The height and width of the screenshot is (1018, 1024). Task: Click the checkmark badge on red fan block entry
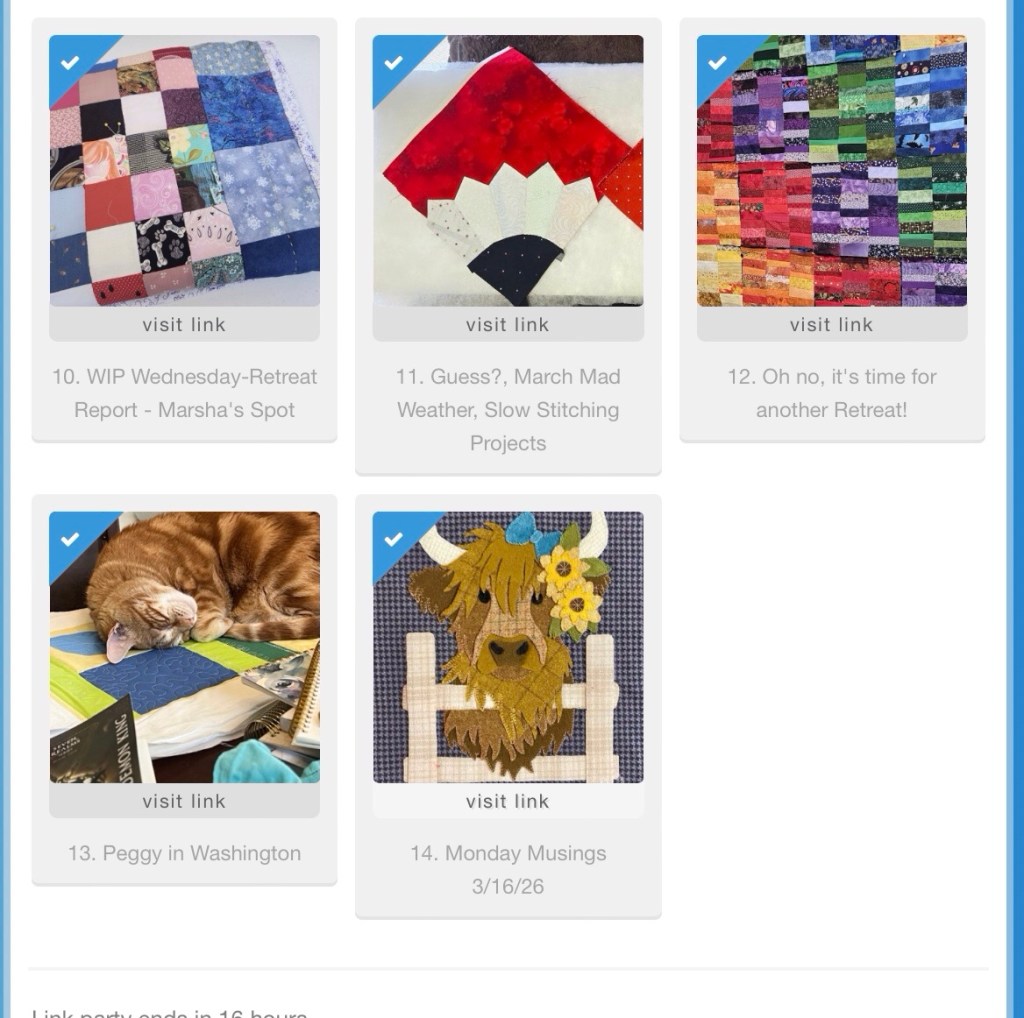tap(393, 63)
